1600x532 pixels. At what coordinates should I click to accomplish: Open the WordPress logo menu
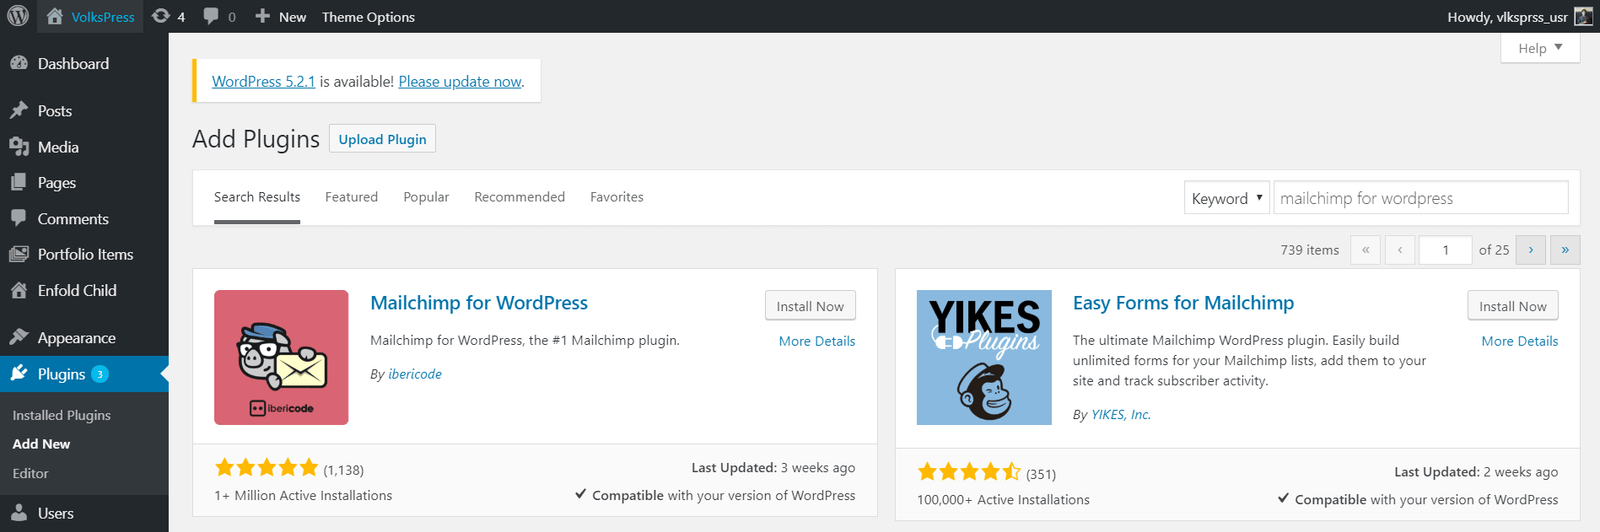18,16
